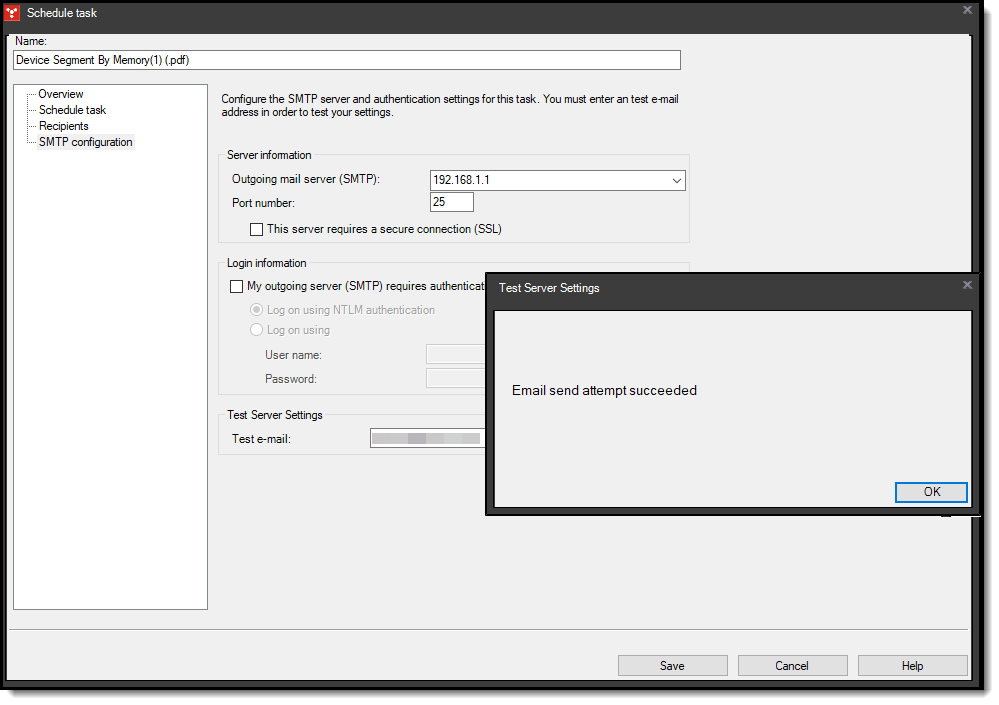Enable 'My outgoing server (SMTP) requires authentication'
The image size is (999, 705).
coord(237,287)
